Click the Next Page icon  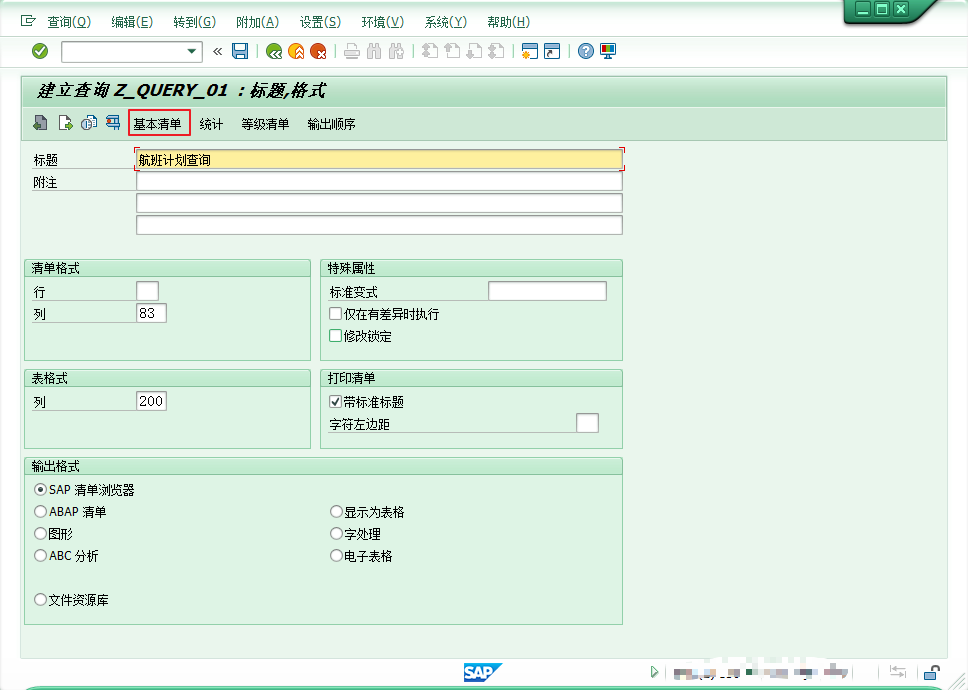(x=474, y=51)
